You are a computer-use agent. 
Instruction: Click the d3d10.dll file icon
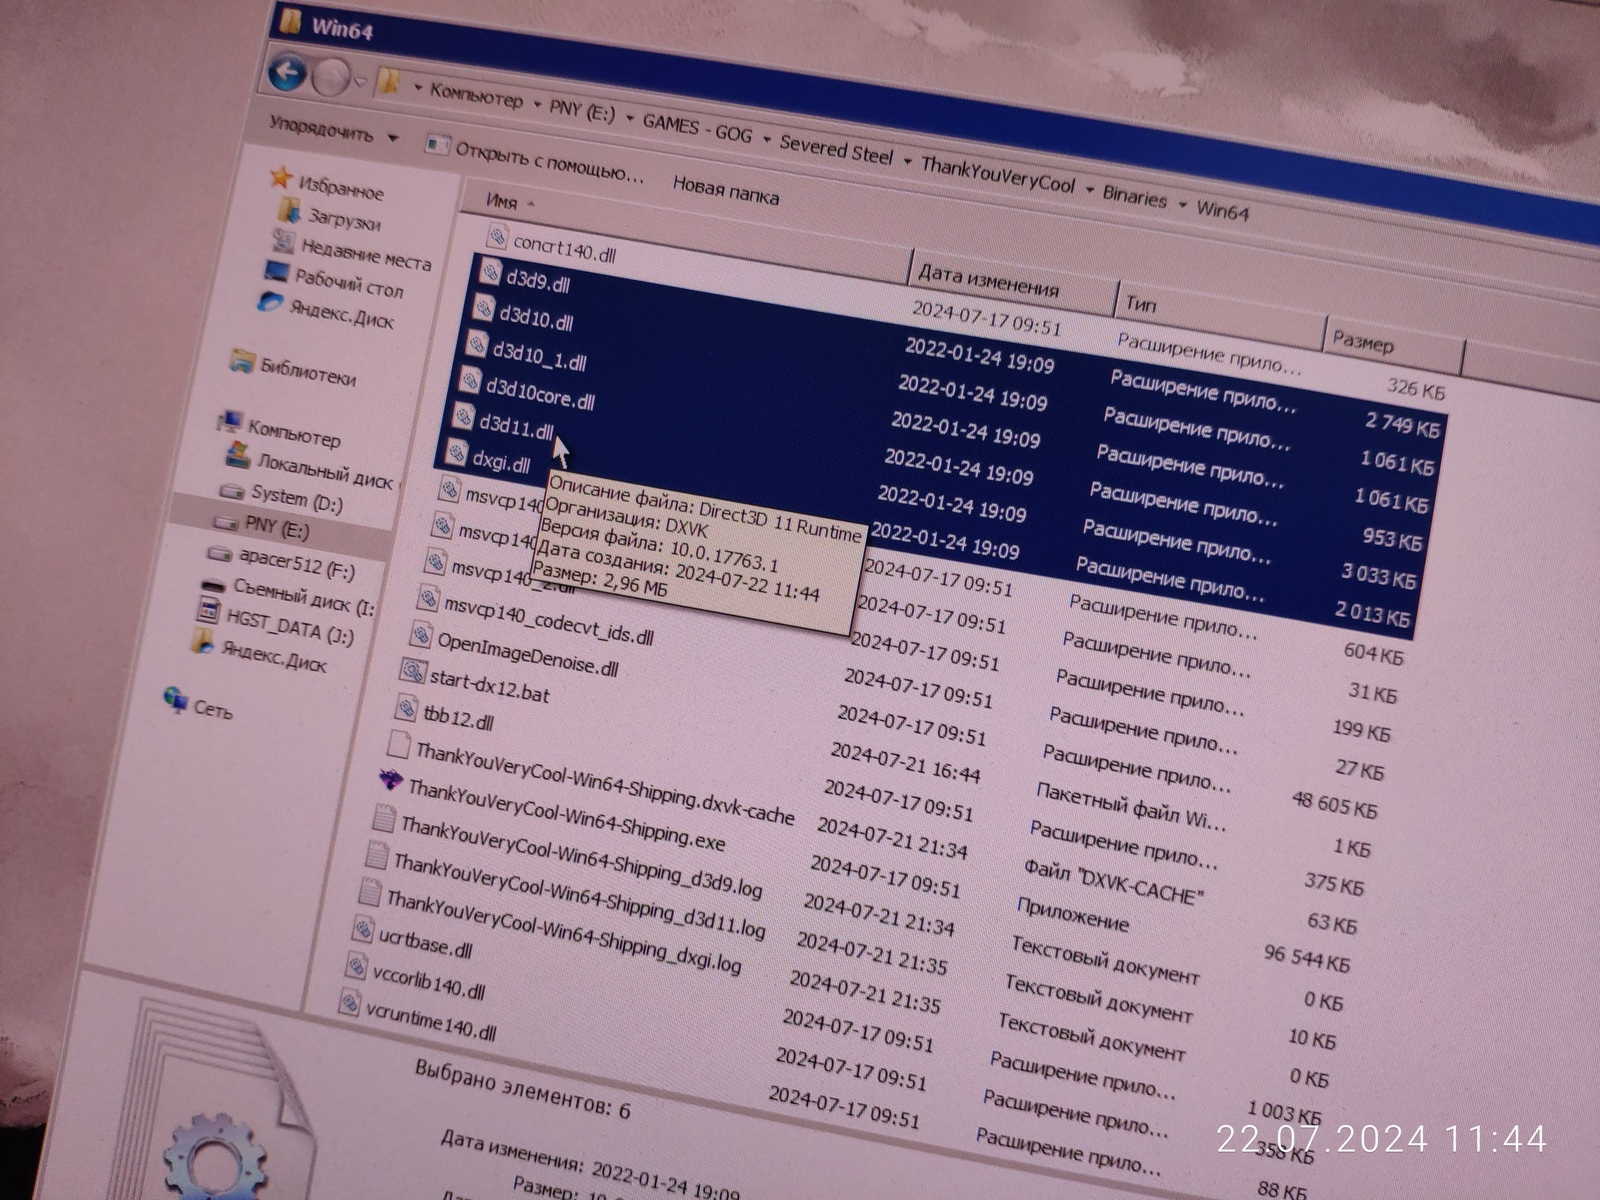(x=484, y=308)
